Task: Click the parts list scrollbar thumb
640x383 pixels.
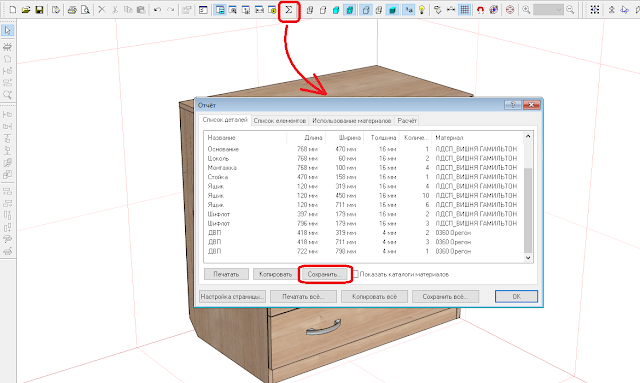Action: tap(528, 210)
